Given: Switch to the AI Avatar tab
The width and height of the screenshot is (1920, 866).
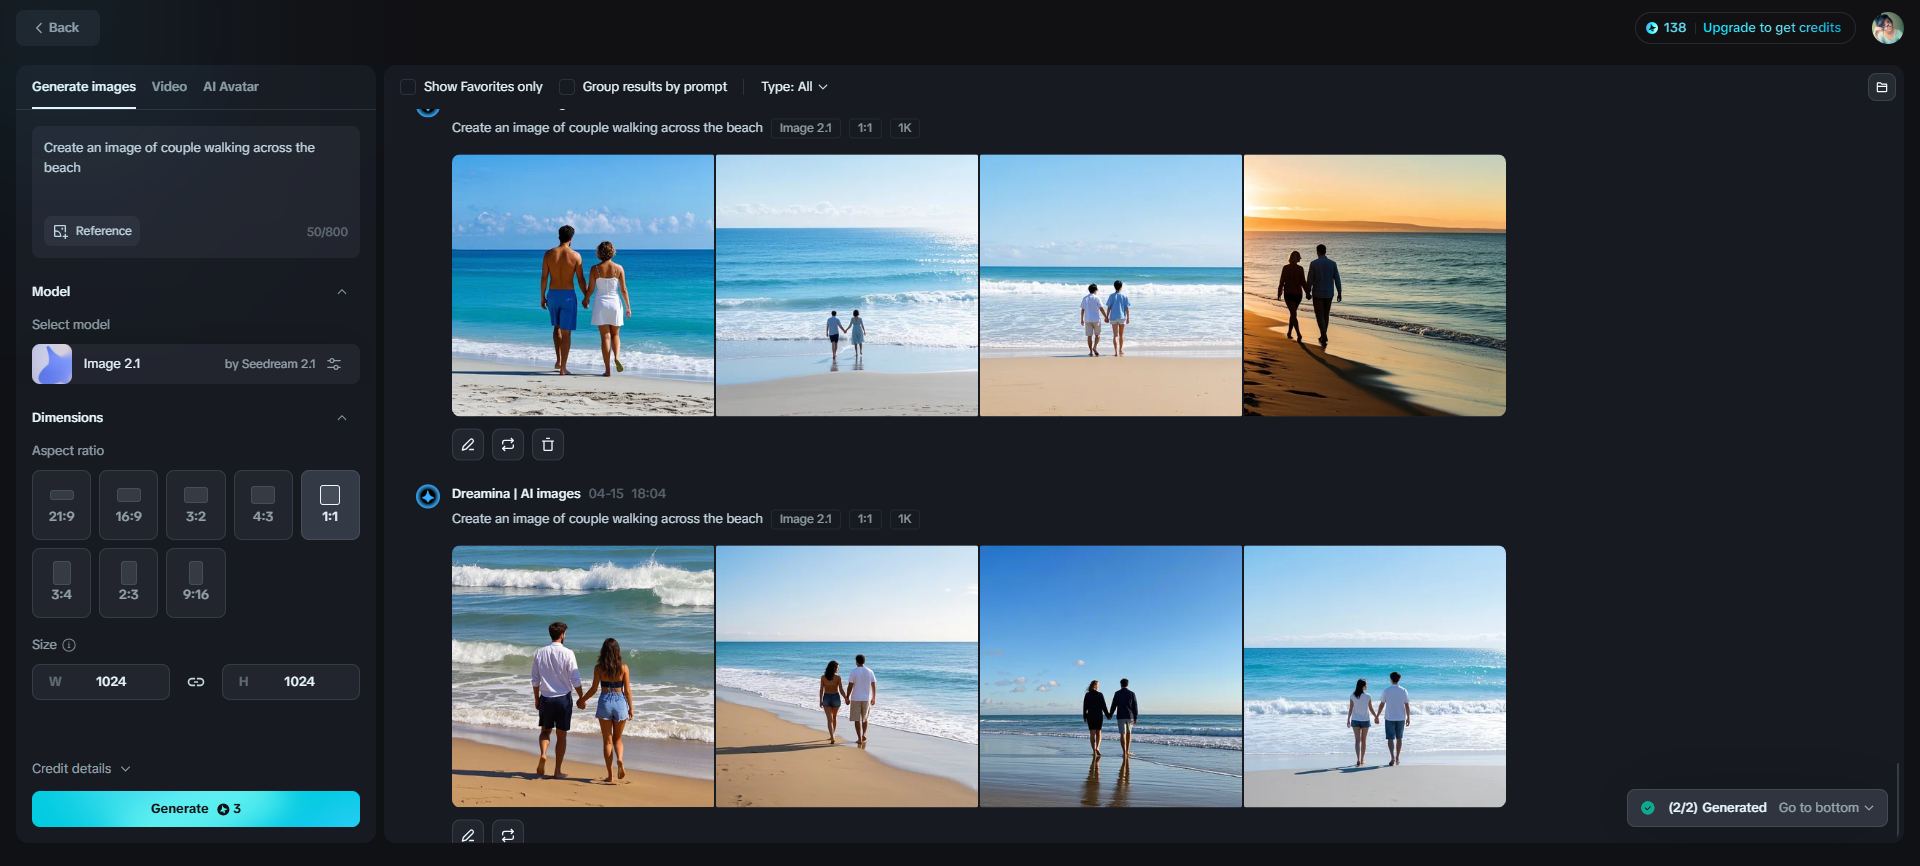Looking at the screenshot, I should tap(231, 87).
